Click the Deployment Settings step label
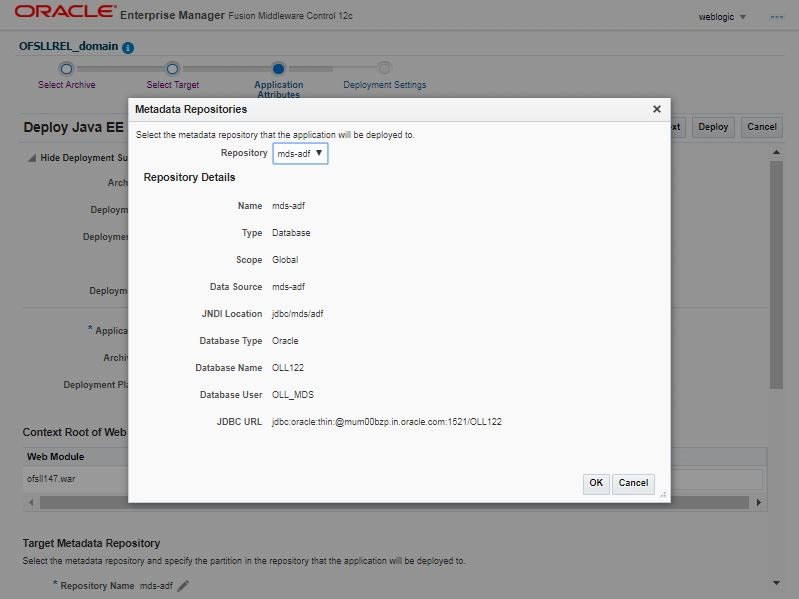The image size is (799, 599). [385, 85]
